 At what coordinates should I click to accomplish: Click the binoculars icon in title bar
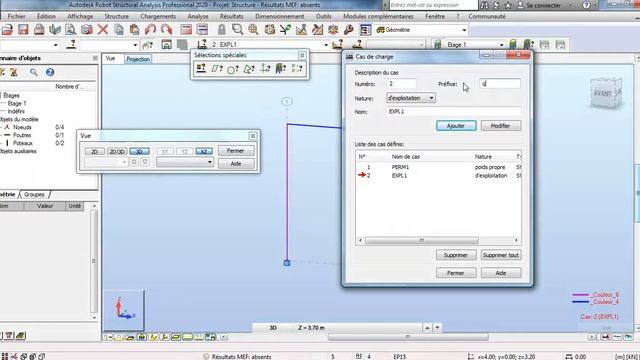click(x=484, y=5)
